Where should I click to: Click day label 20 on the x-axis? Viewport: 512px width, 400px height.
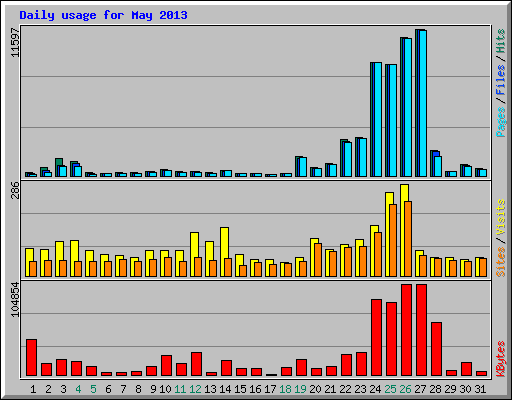click(x=315, y=389)
